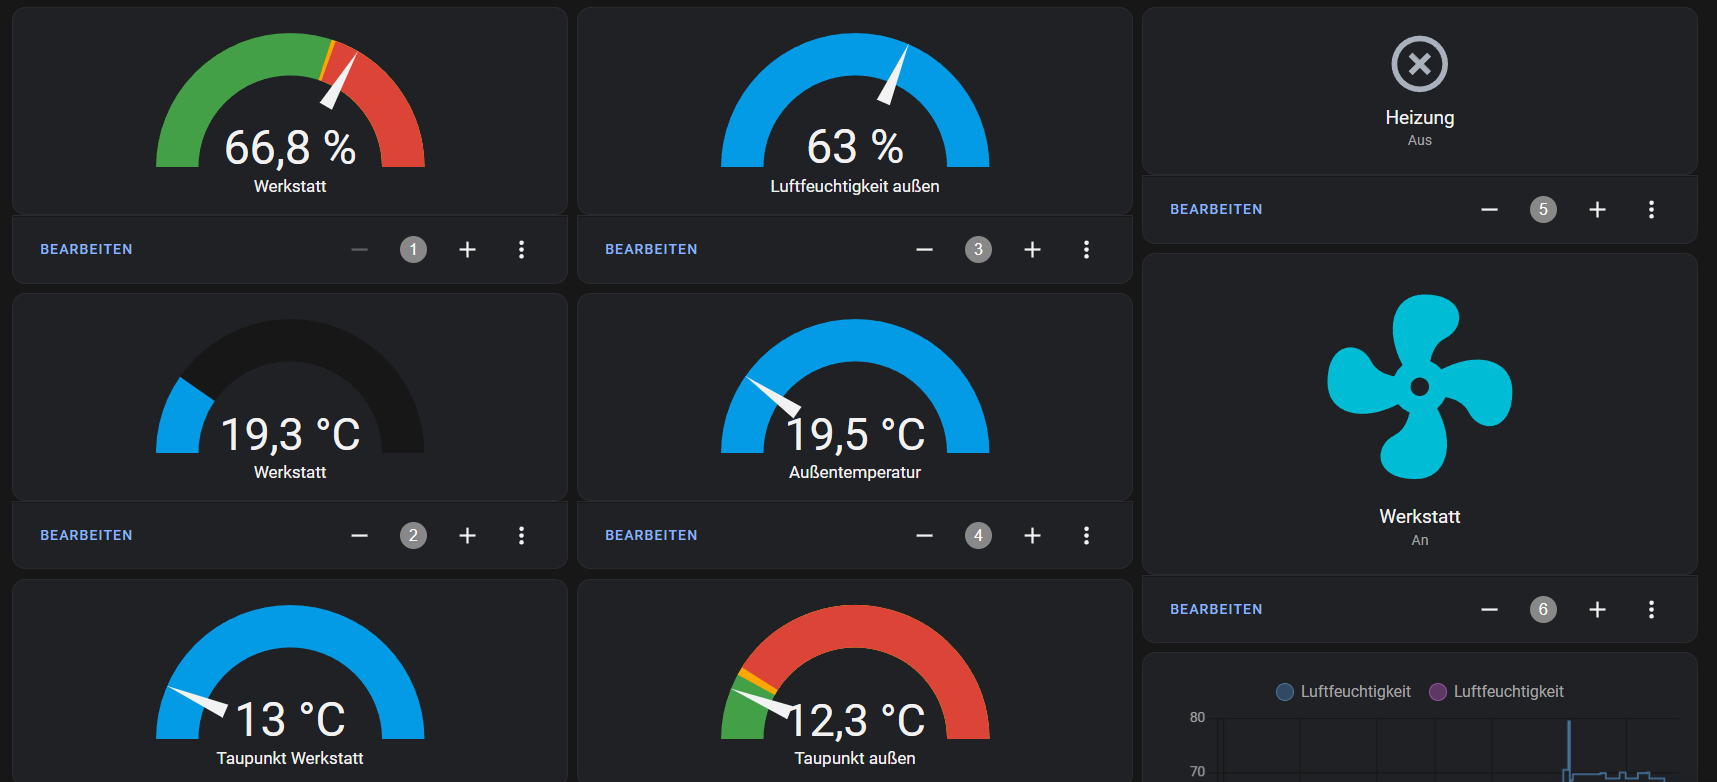Open the three-dot menu for card 2
Image resolution: width=1717 pixels, height=782 pixels.
521,535
